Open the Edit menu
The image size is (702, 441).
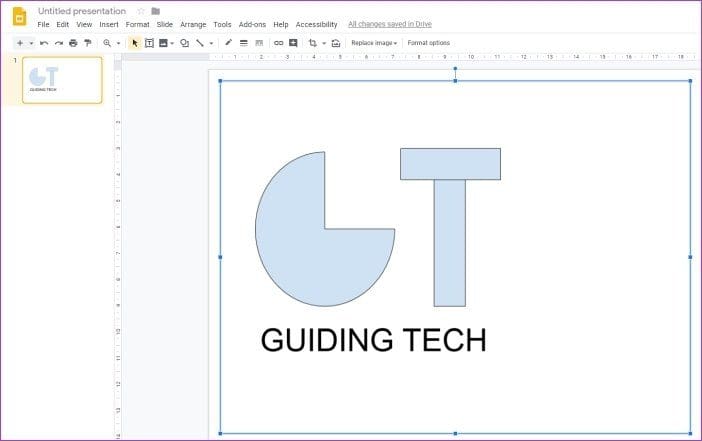63,25
